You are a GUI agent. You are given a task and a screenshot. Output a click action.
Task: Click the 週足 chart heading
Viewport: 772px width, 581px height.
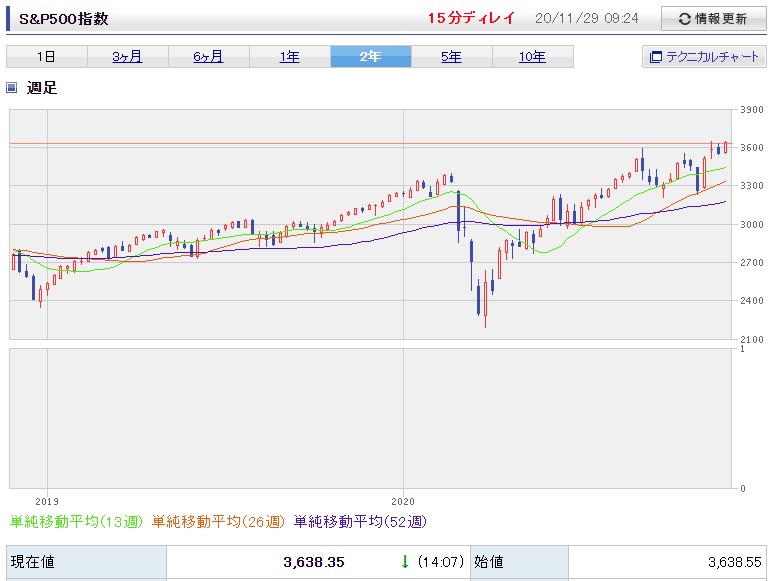pyautogui.click(x=42, y=88)
